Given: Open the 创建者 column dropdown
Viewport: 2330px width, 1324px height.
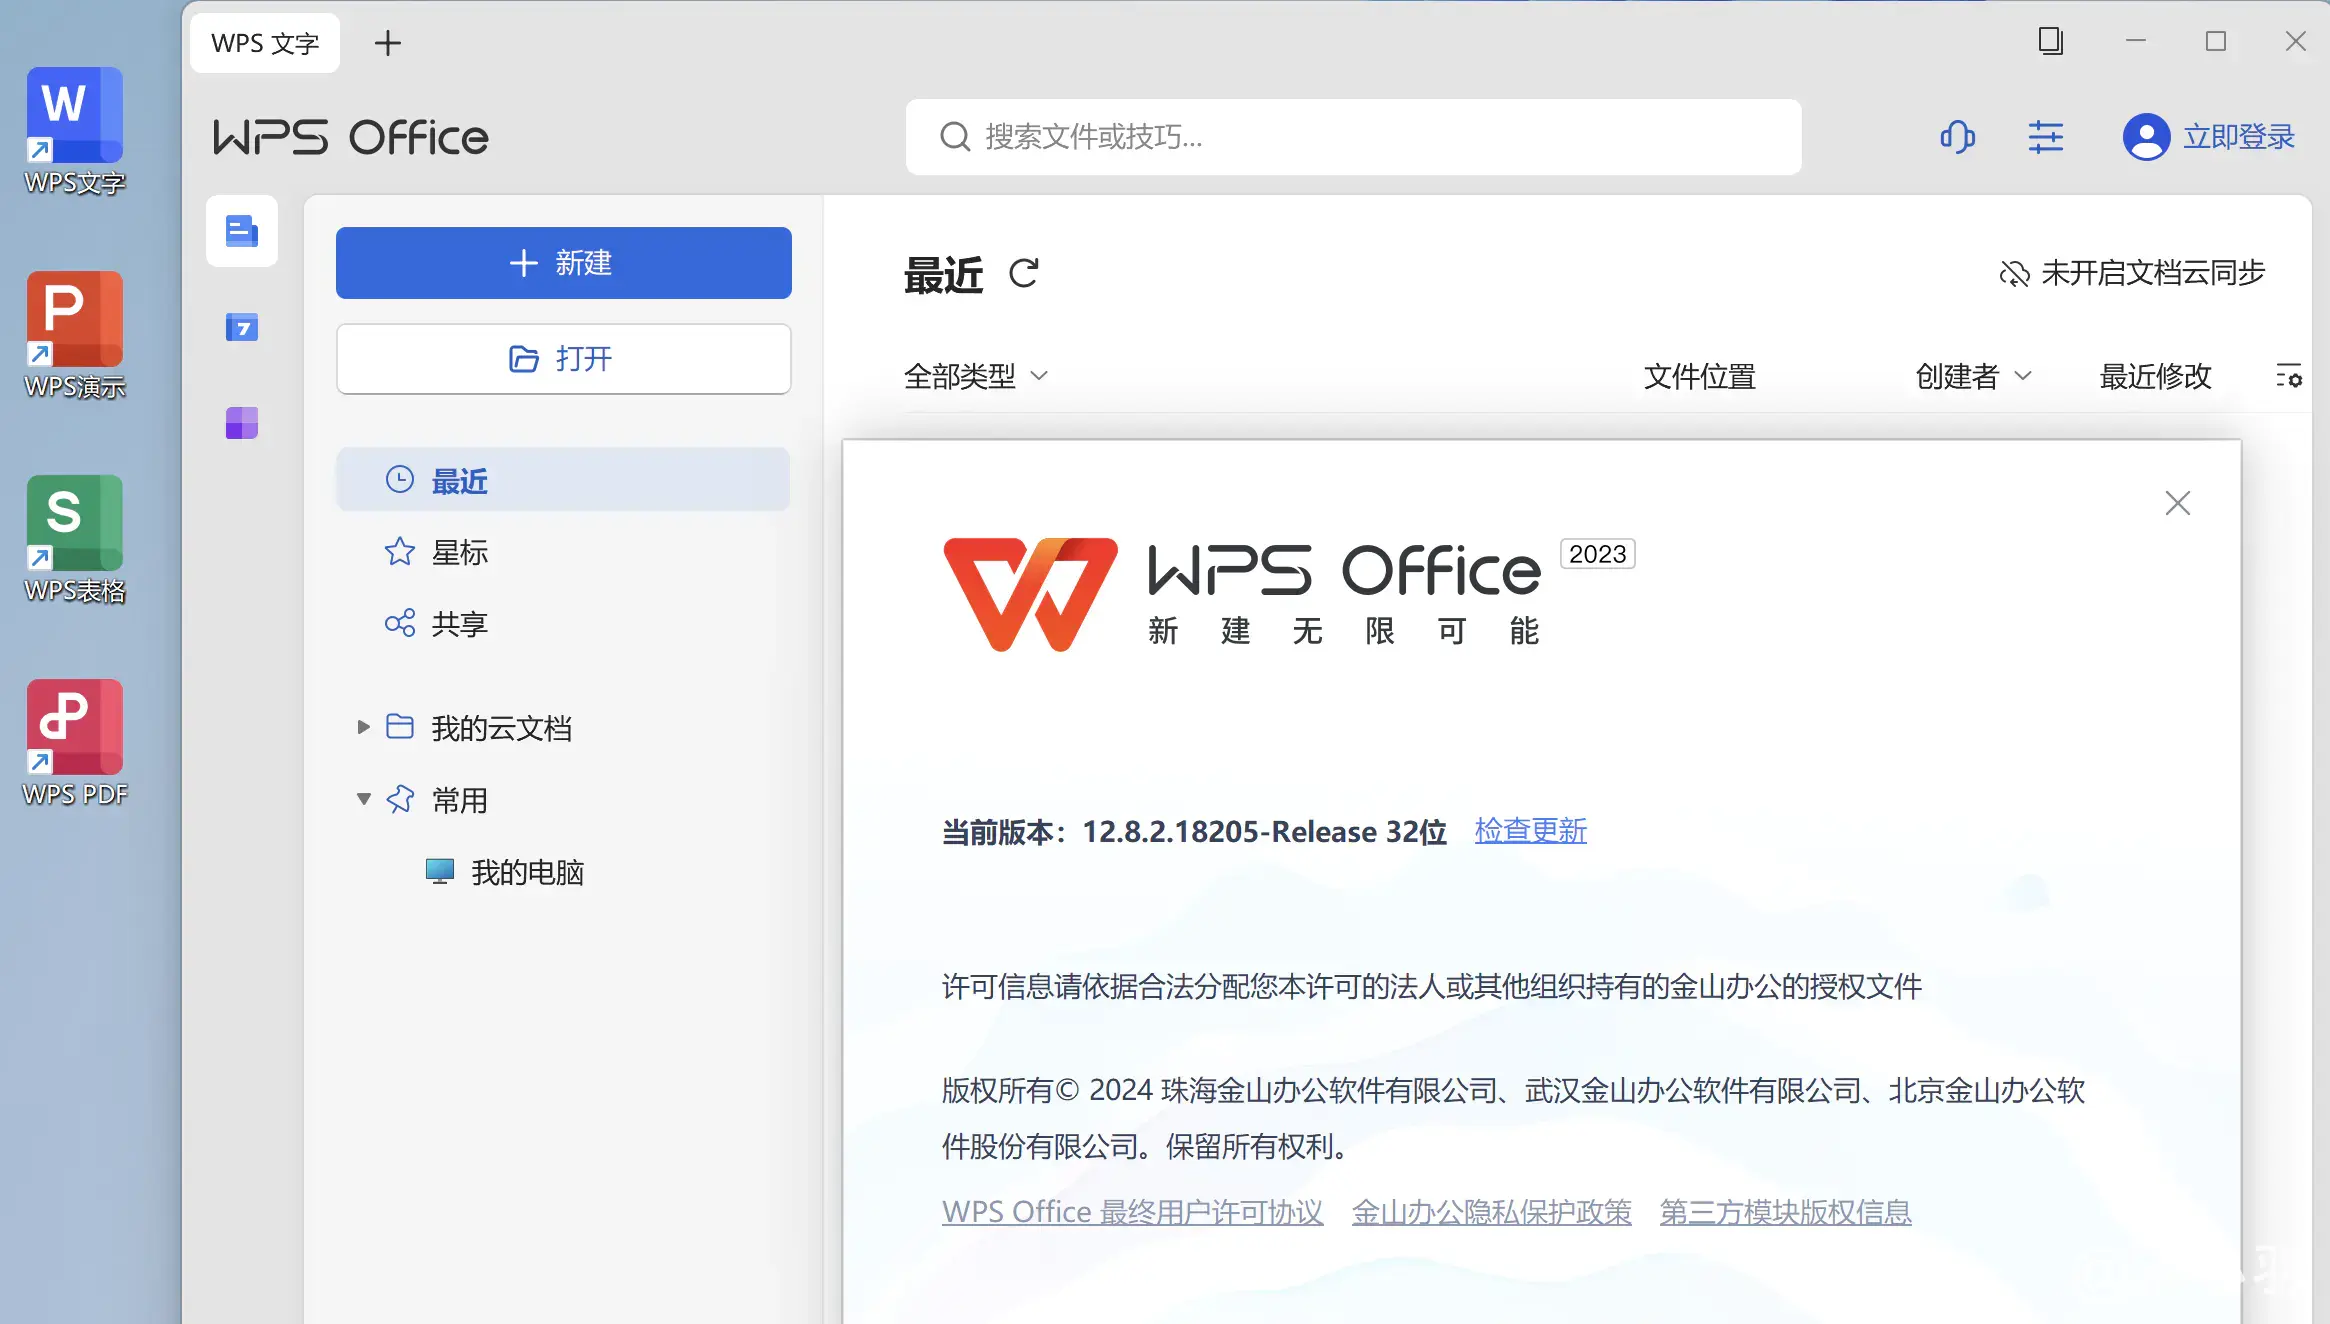Looking at the screenshot, I should [1973, 376].
